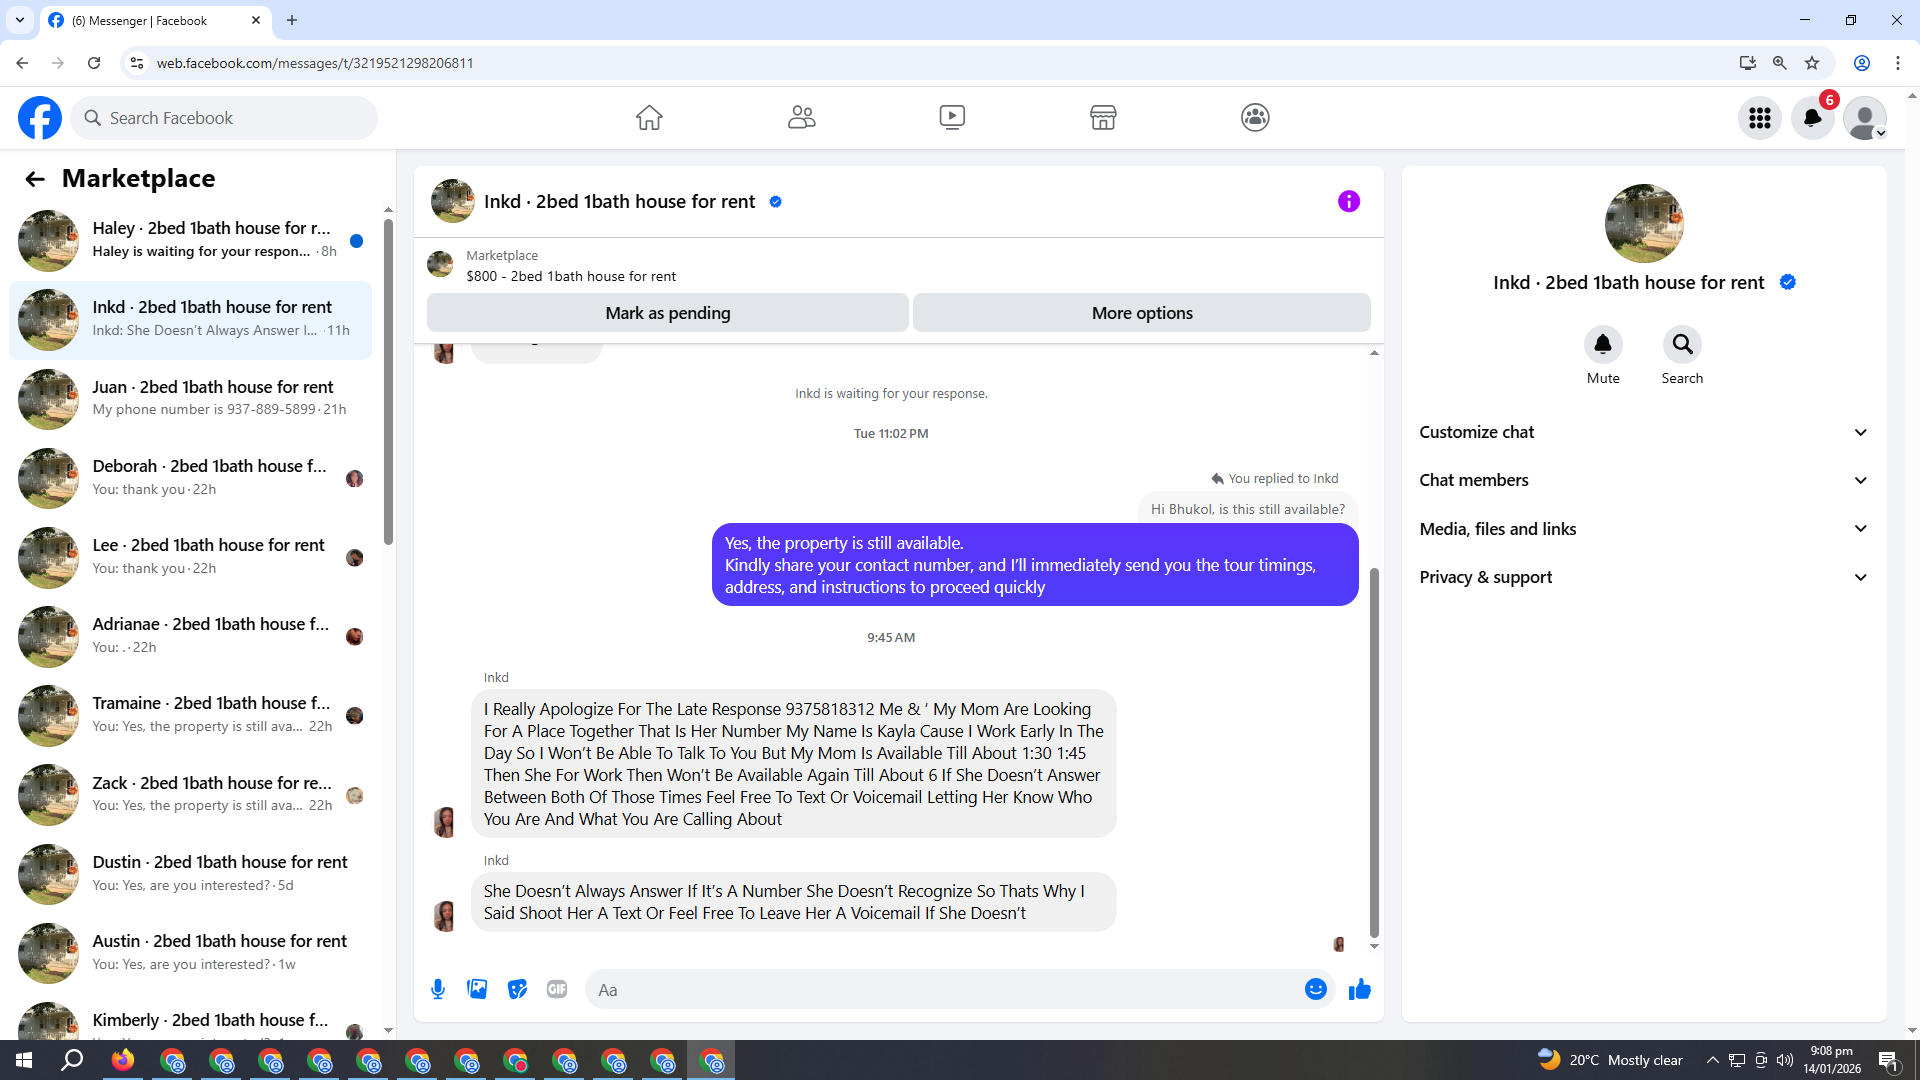1920x1080 pixels.
Task: Open the emoji picker in message box
Action: coord(1315,990)
